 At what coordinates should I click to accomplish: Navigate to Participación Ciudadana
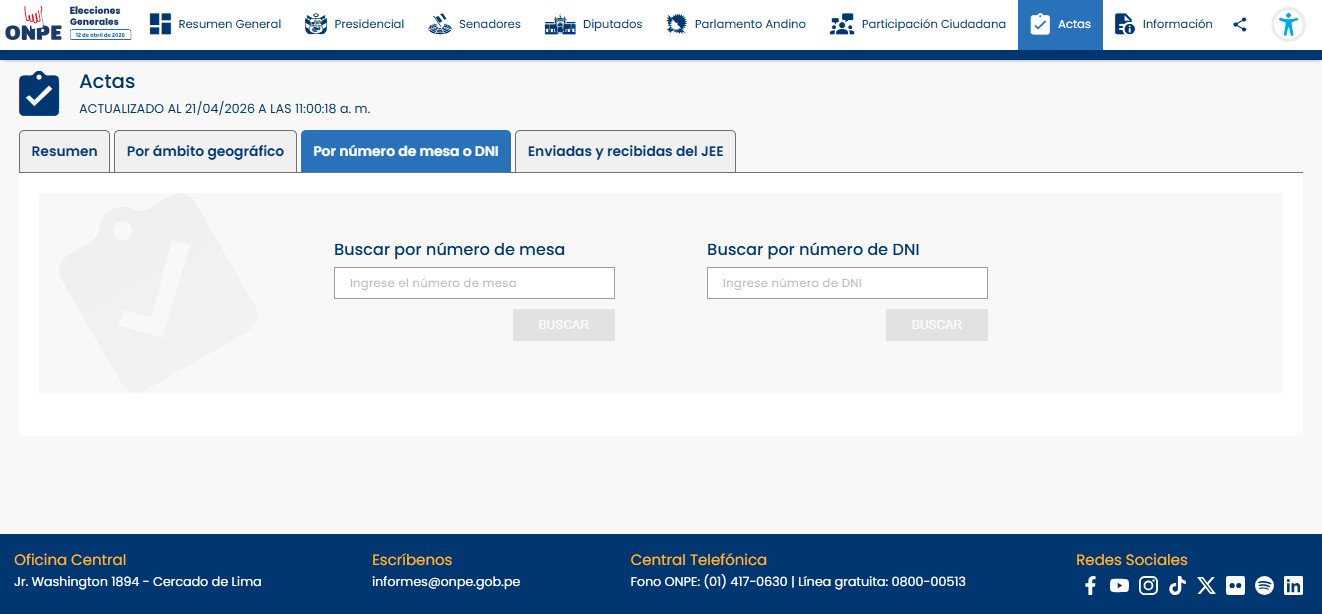coord(918,25)
